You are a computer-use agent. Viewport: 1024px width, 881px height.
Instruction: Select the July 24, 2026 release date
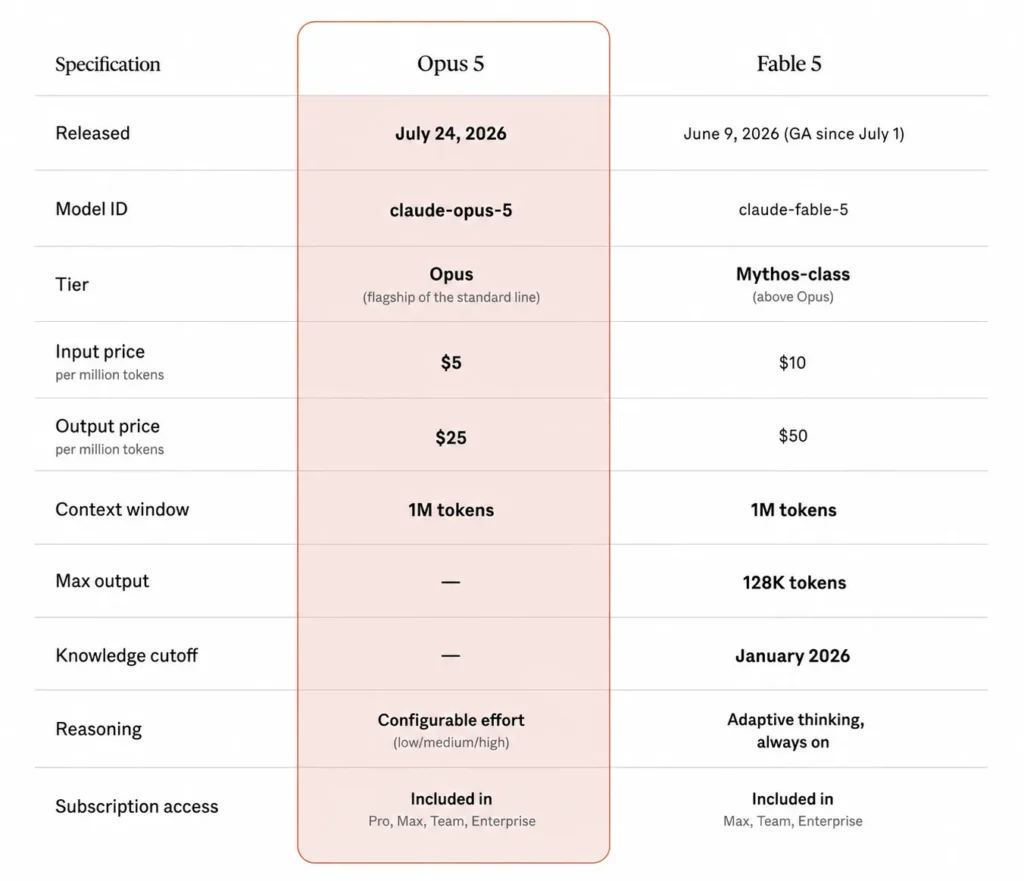tap(451, 134)
